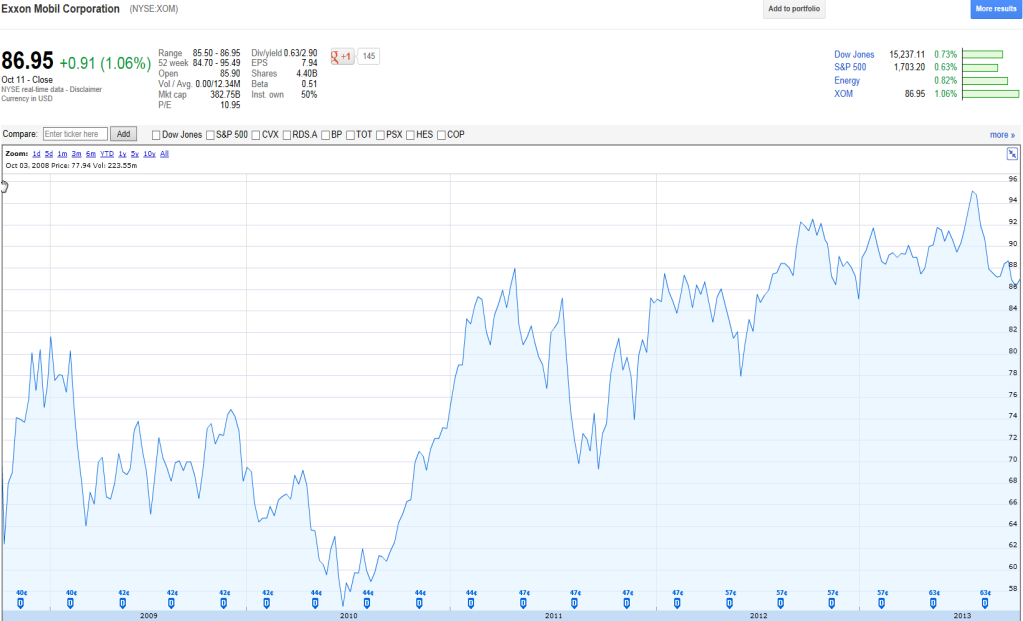Click the 2012 label on the timeline

[759, 616]
